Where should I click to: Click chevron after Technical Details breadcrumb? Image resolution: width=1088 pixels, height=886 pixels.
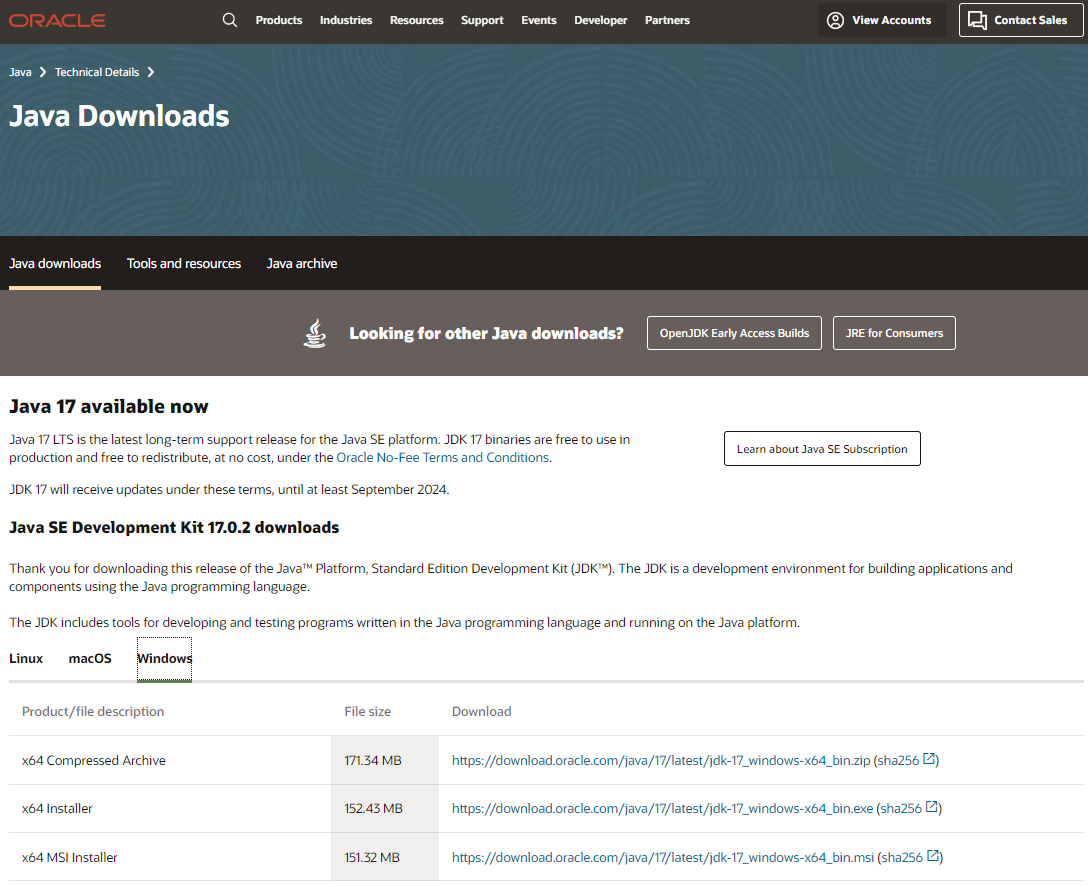(151, 72)
